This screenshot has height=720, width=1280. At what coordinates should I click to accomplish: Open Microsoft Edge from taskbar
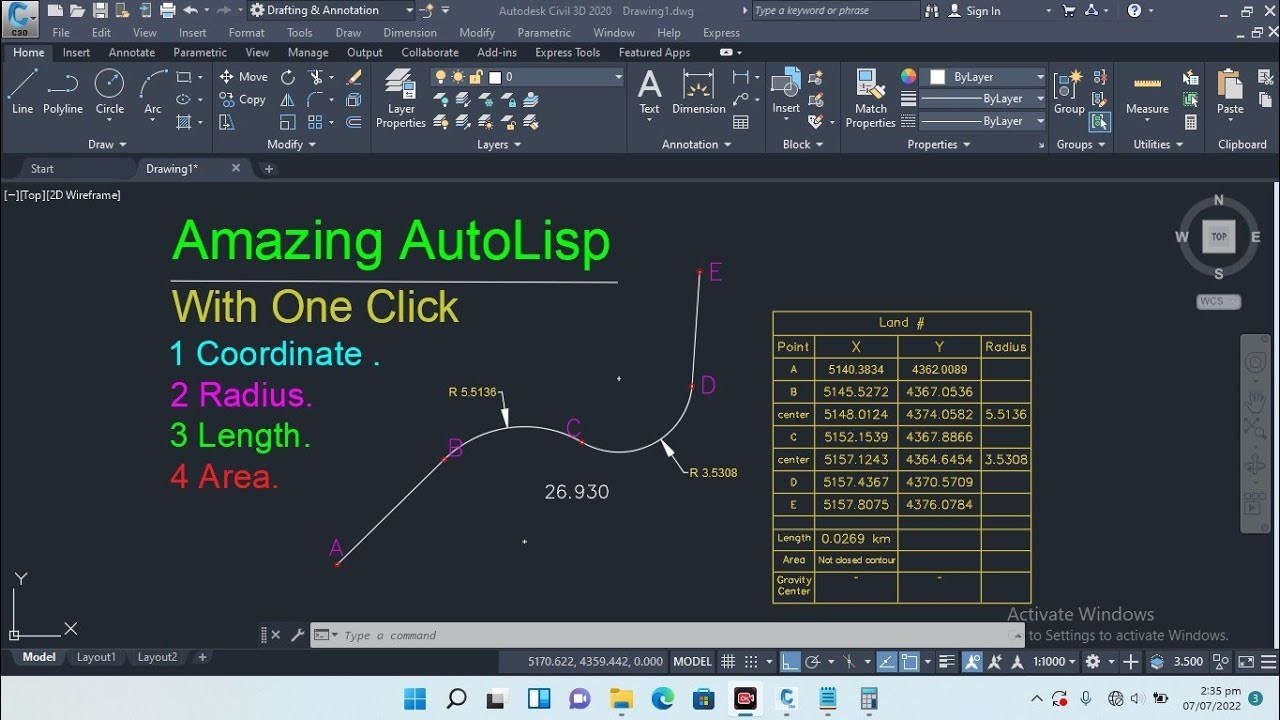662,698
